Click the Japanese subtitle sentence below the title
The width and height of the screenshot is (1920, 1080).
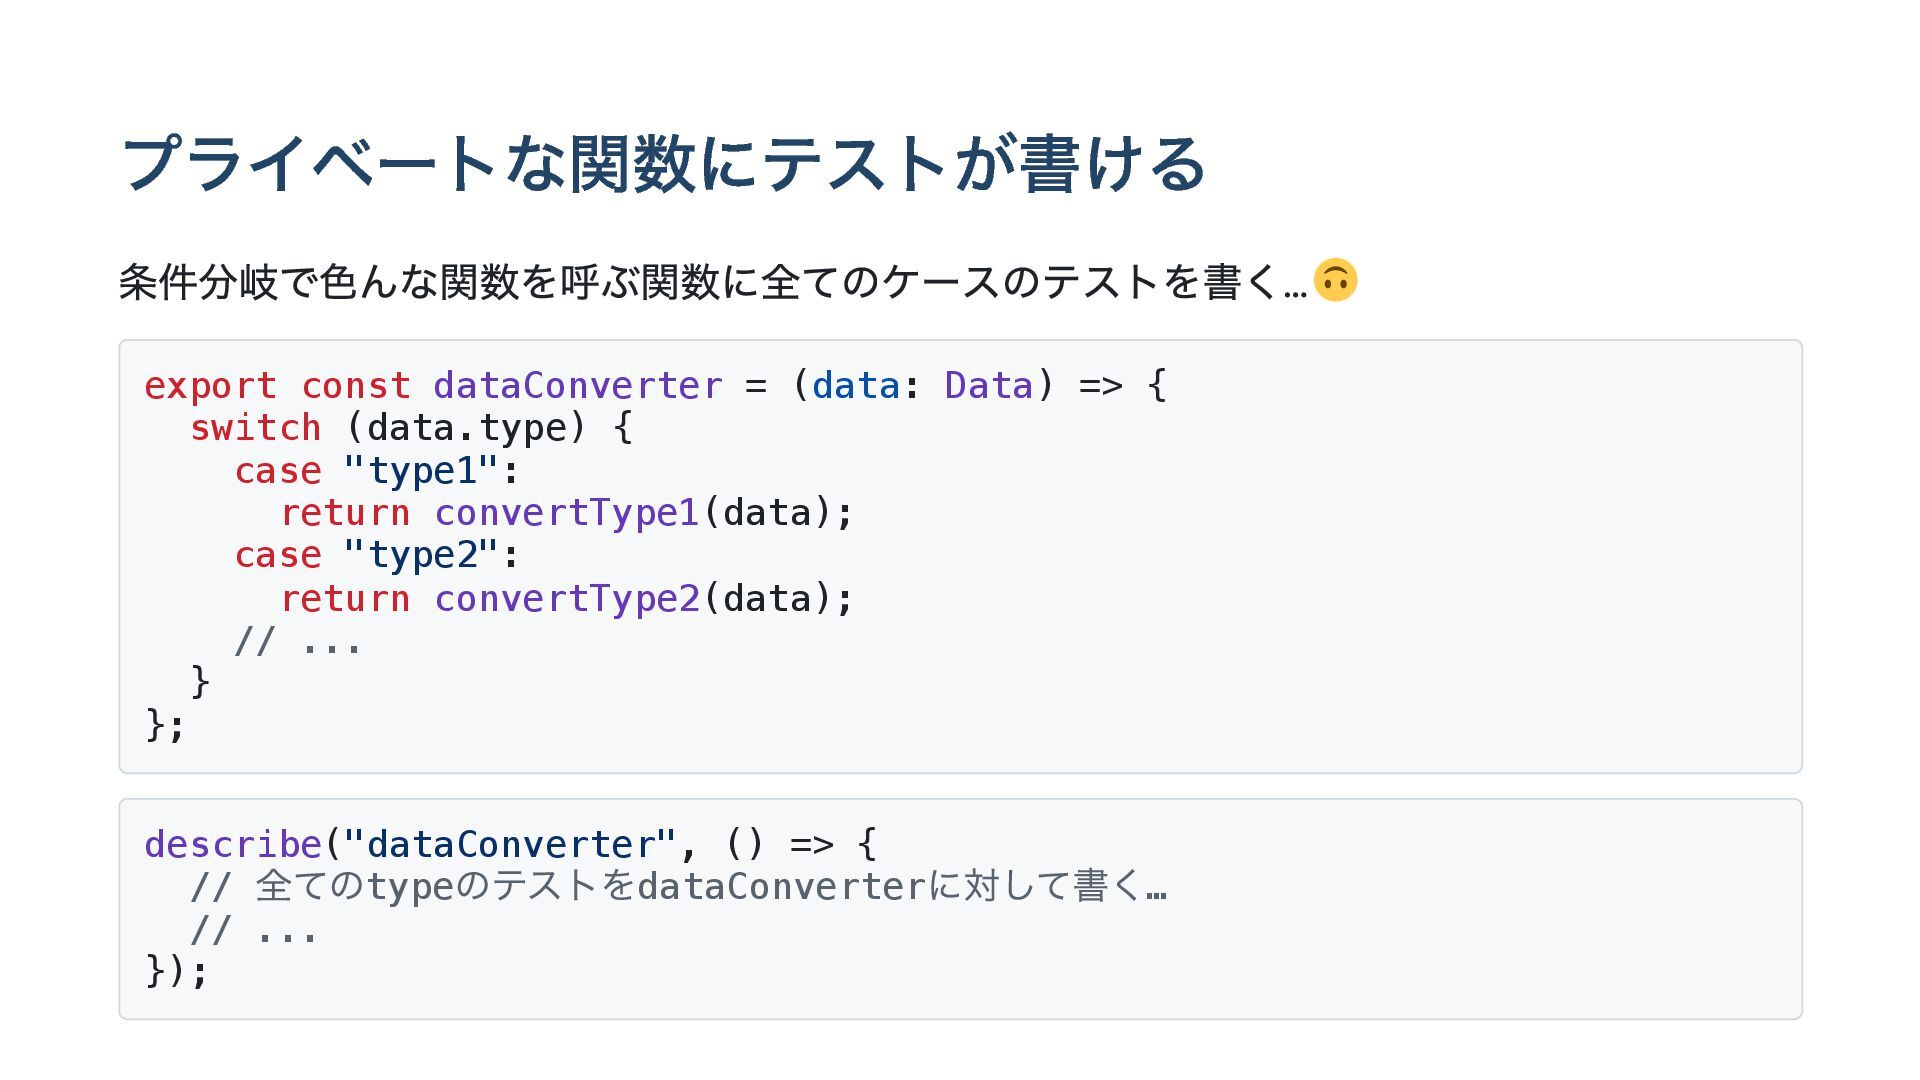[x=712, y=282]
